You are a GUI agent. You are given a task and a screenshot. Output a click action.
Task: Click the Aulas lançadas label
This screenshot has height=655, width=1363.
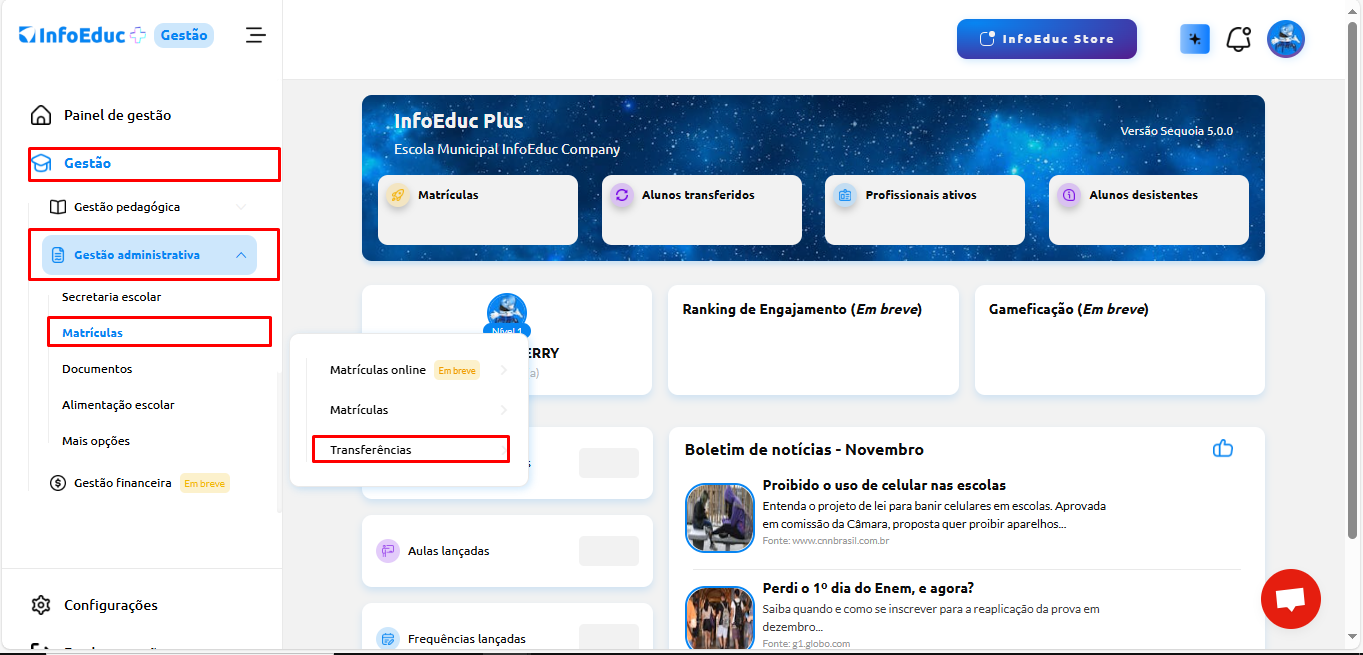tap(449, 551)
